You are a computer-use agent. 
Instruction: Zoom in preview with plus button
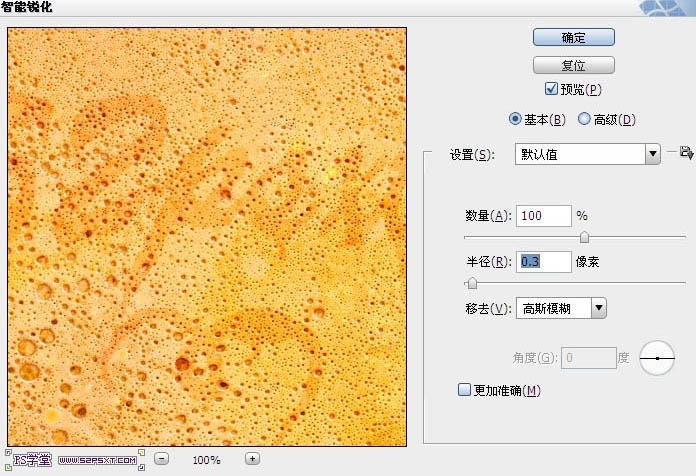click(253, 459)
